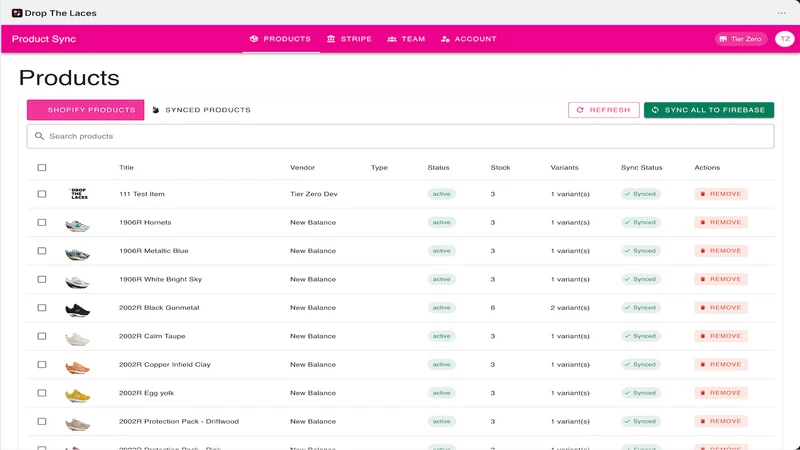Click the 2002R Black Gunmetal shoe thumbnail
800x450 pixels.
pyautogui.click(x=78, y=310)
